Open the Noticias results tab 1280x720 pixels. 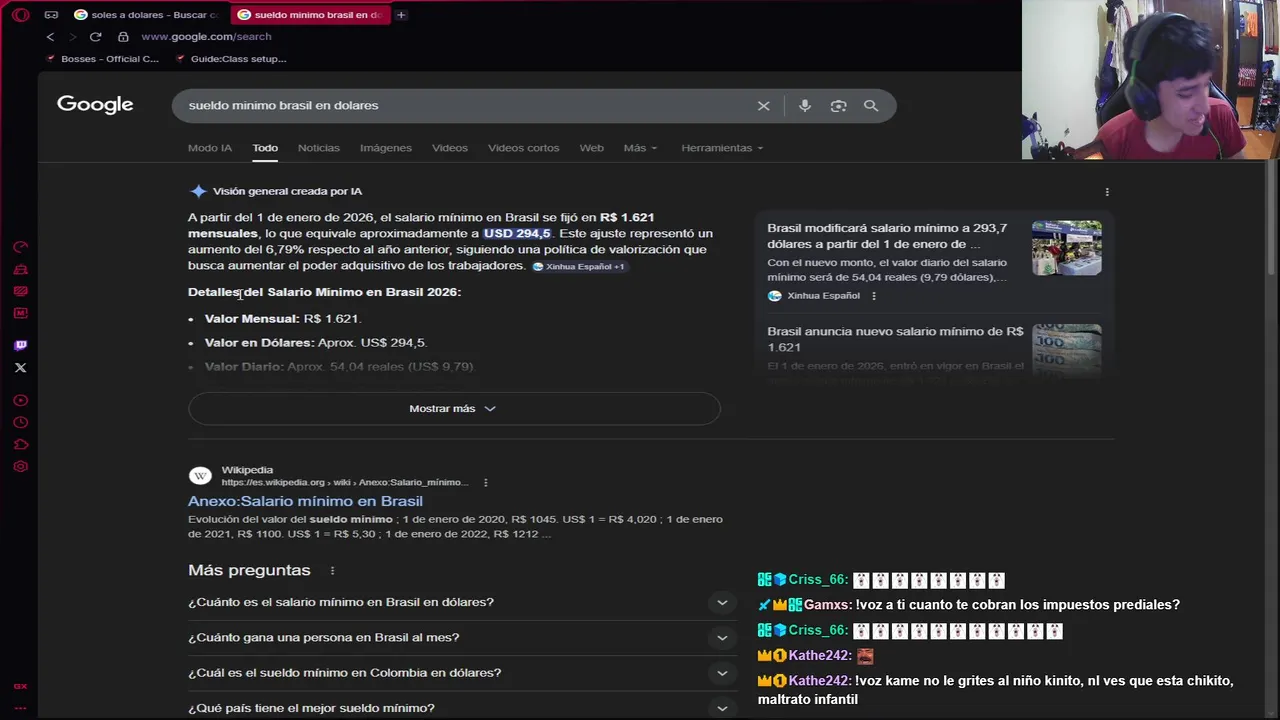[319, 148]
